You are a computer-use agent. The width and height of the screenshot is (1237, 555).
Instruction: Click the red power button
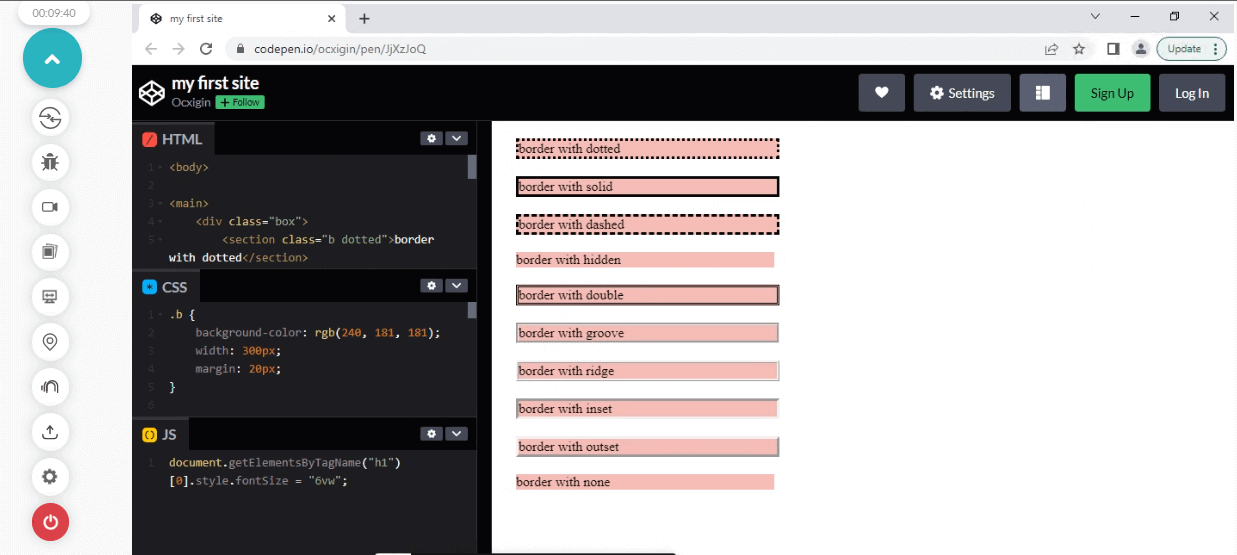point(50,522)
